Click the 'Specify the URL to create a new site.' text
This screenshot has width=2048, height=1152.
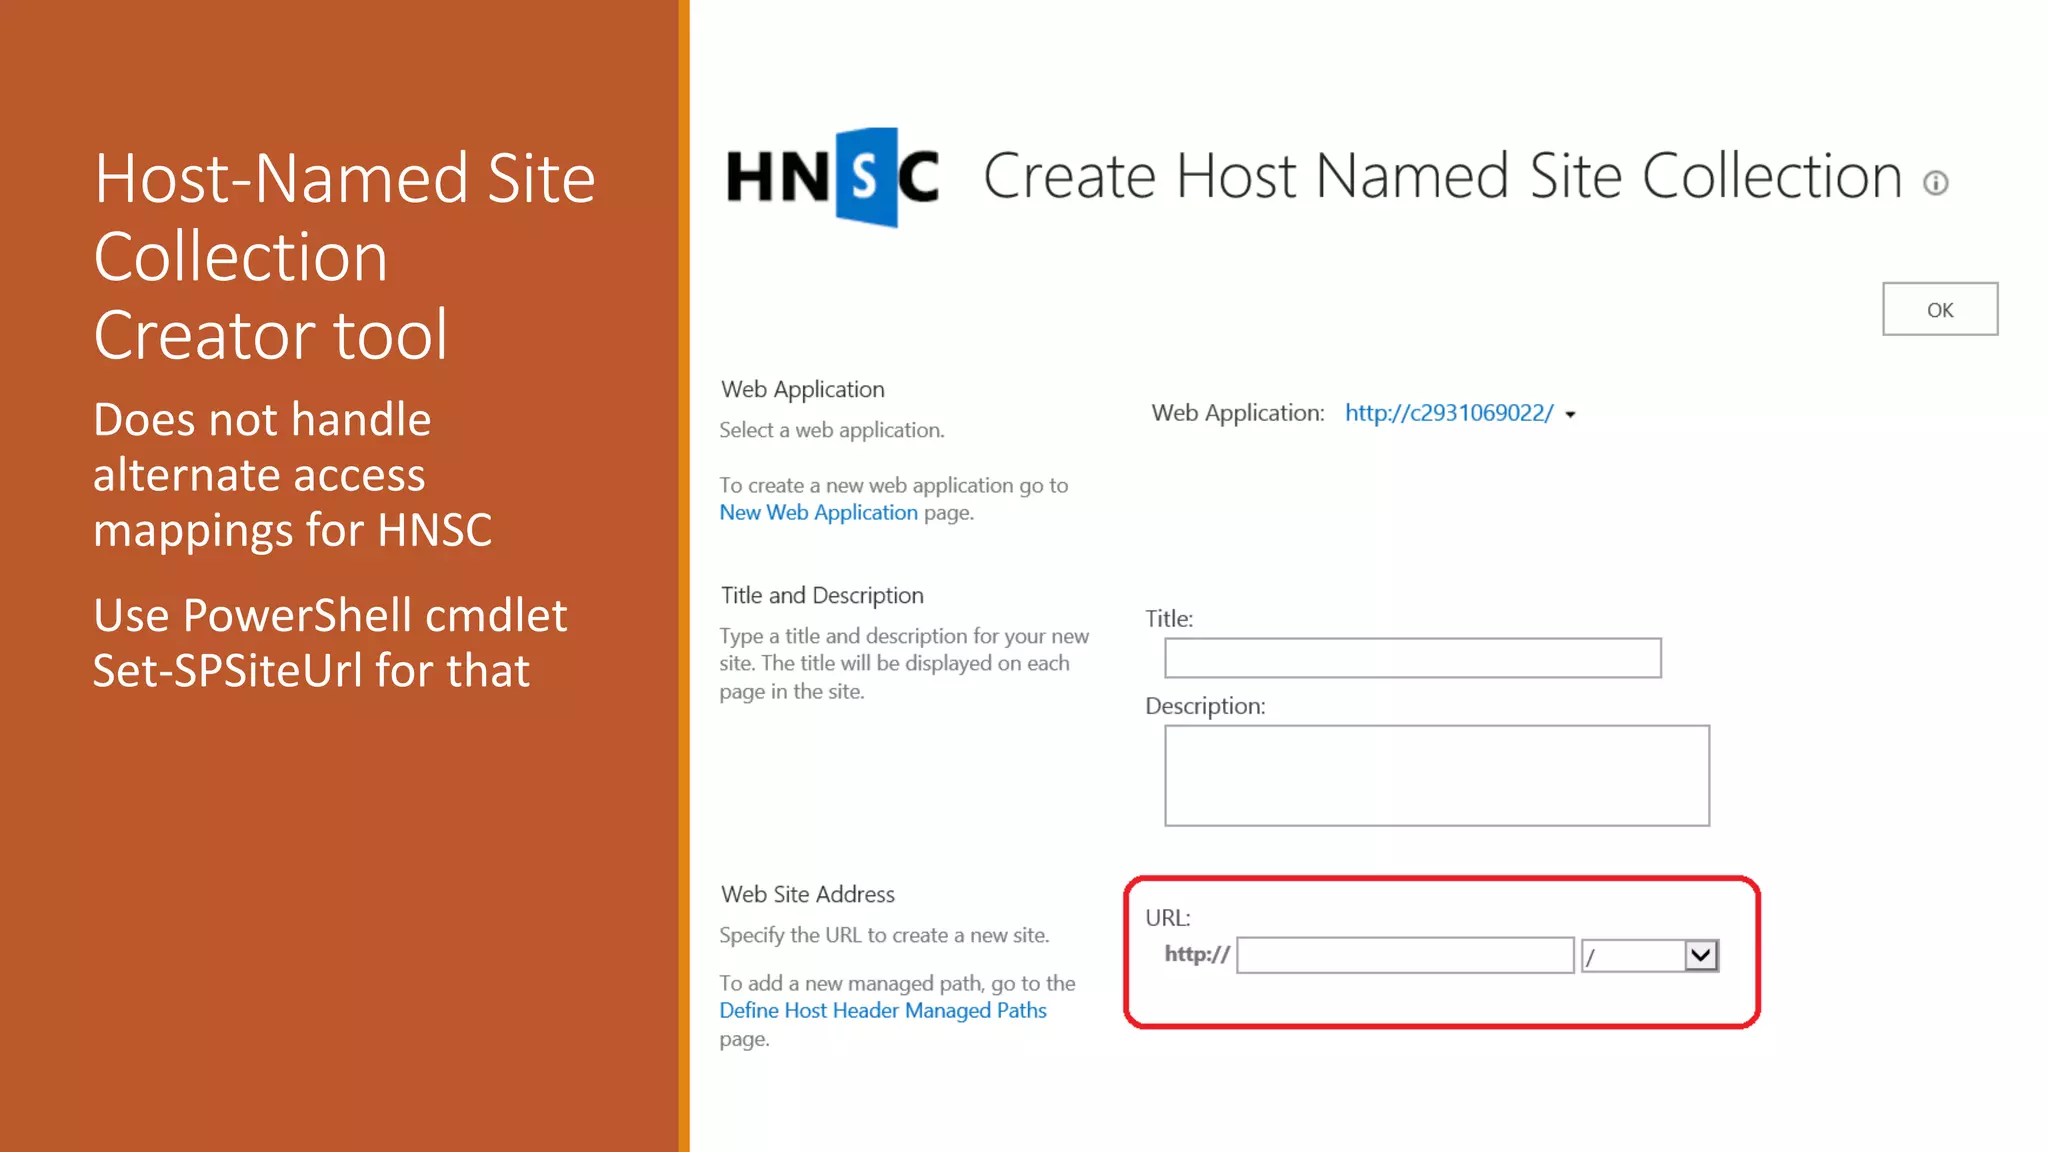point(884,935)
